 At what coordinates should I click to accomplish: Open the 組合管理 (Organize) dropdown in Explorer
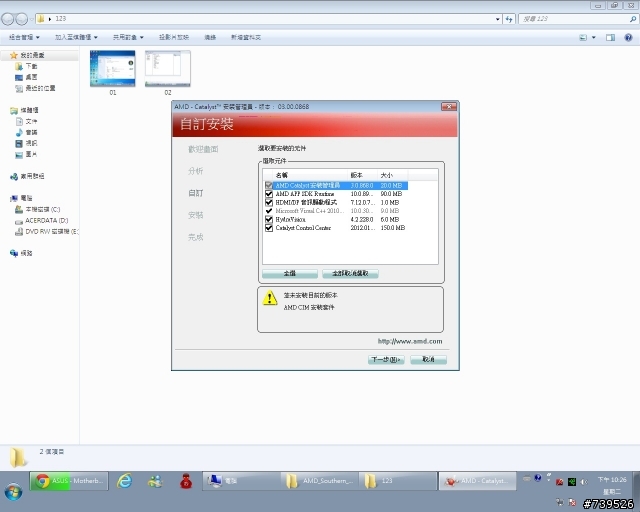[24, 37]
